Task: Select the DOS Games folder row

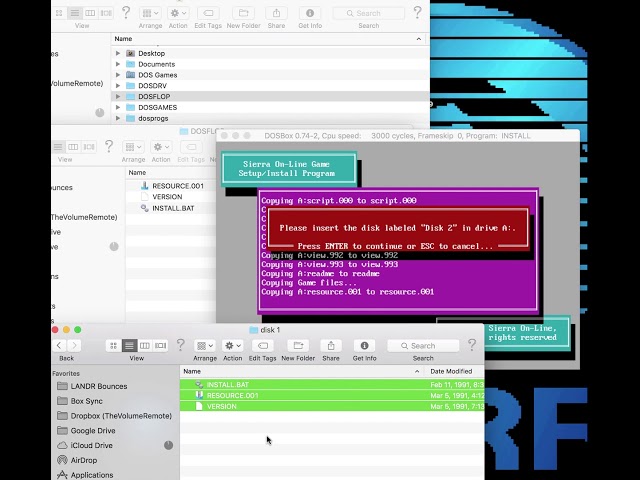Action: [270, 75]
